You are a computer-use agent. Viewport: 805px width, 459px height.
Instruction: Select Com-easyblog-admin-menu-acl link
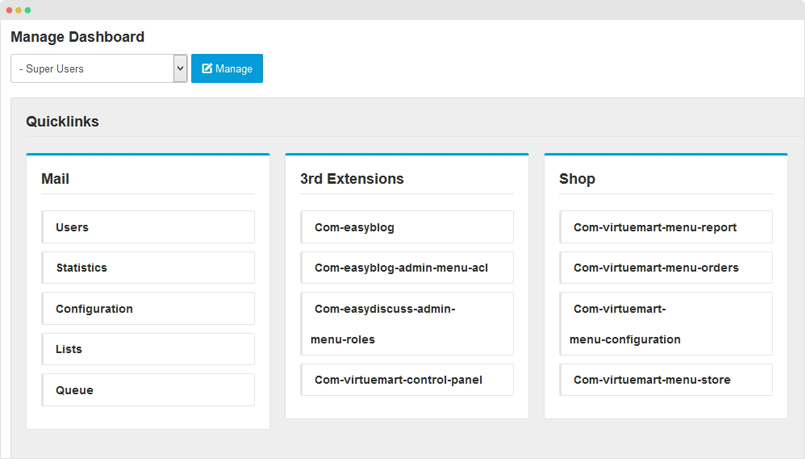pos(407,267)
